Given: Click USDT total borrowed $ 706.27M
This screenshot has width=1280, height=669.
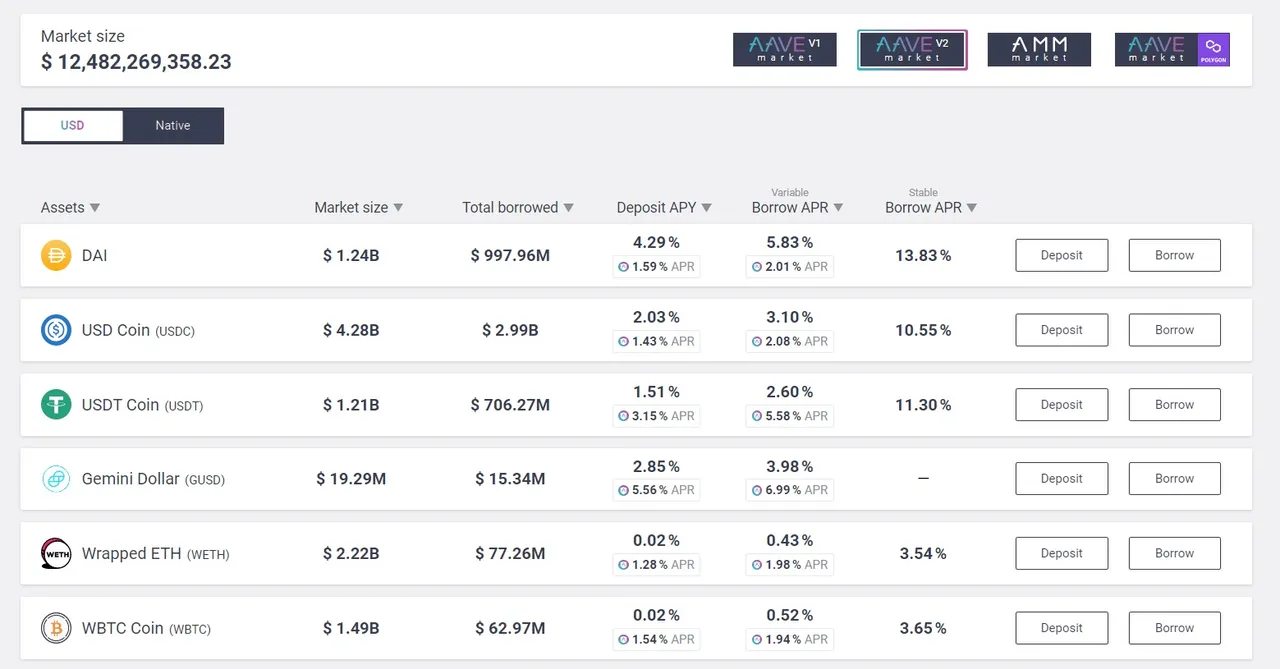Looking at the screenshot, I should pos(510,405).
